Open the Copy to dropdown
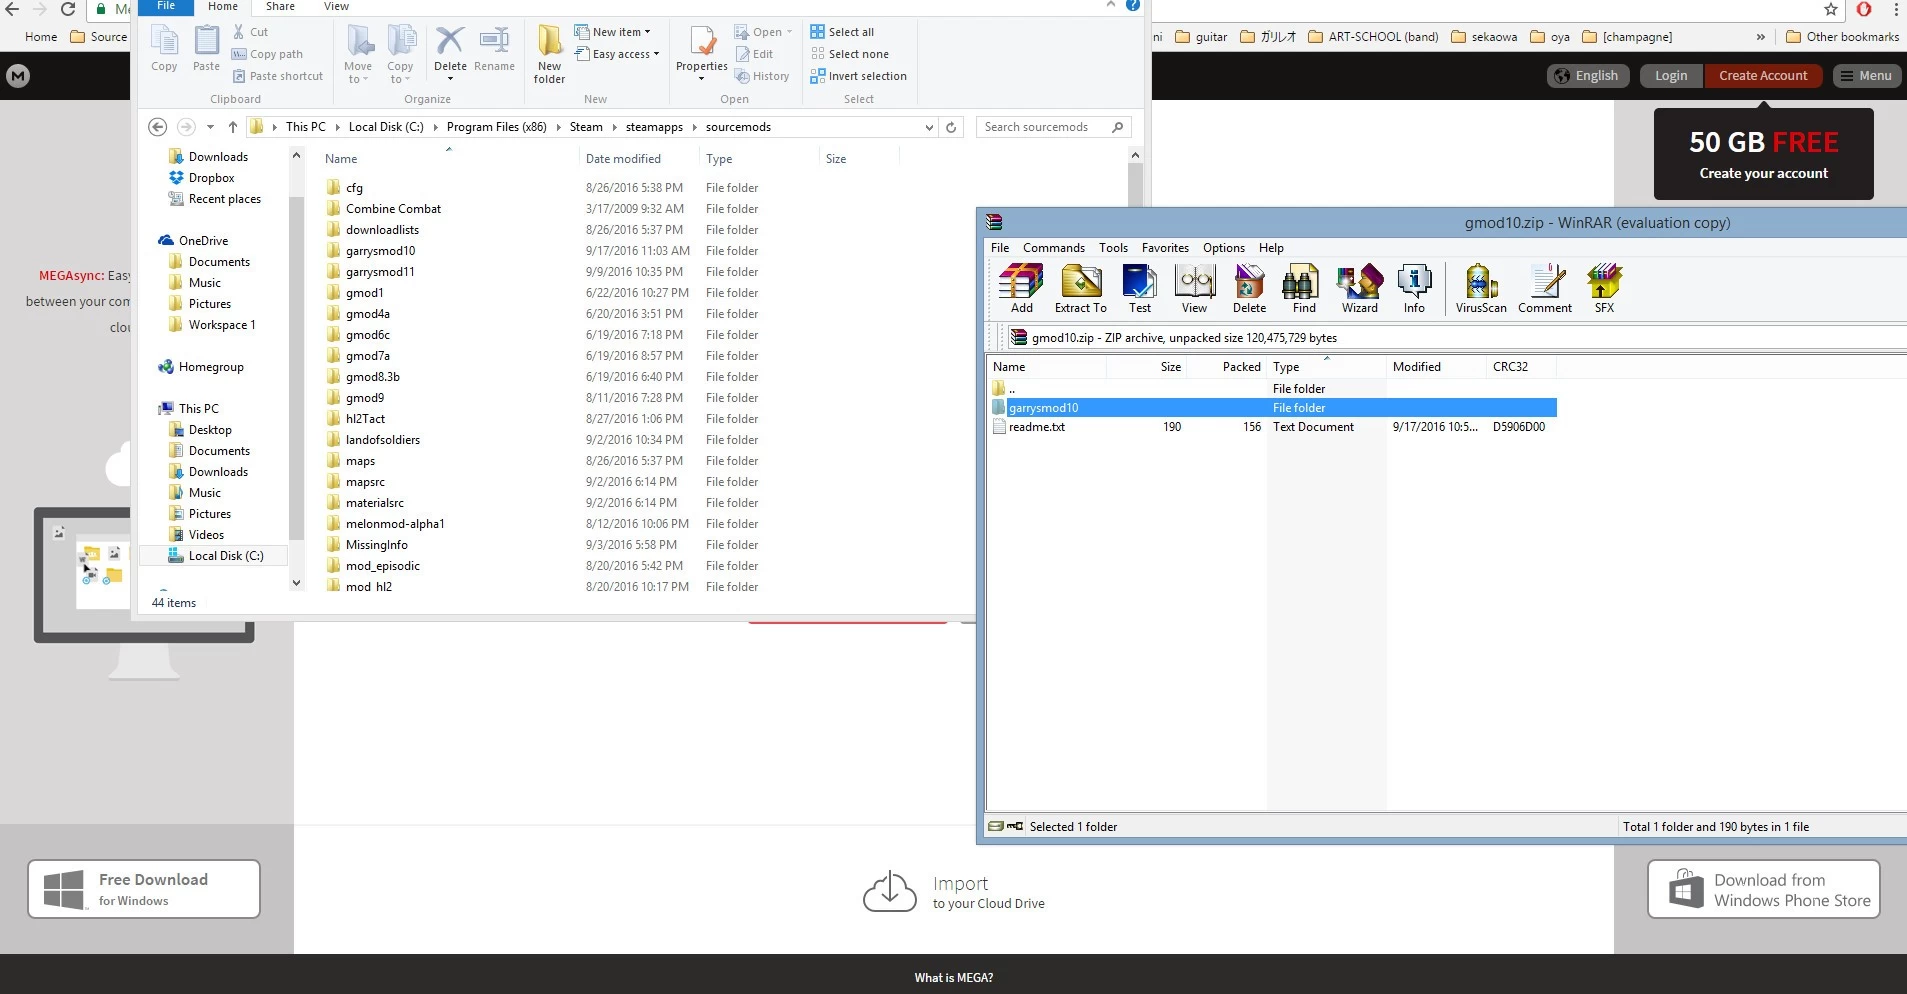 (x=400, y=55)
